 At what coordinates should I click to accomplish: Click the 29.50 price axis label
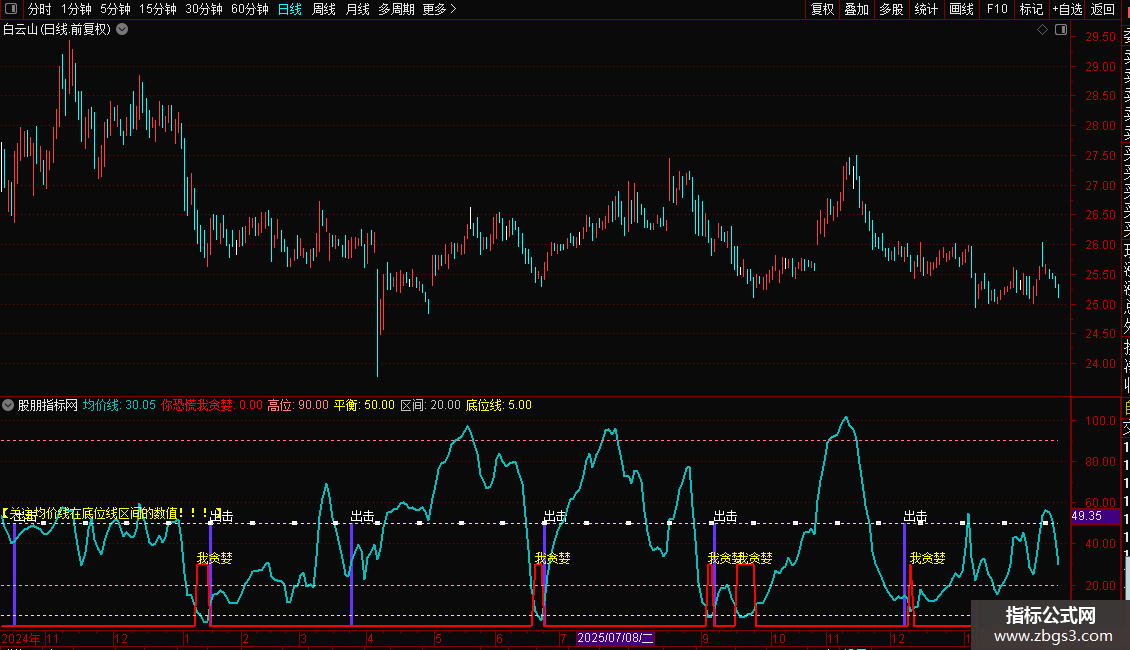[1100, 37]
